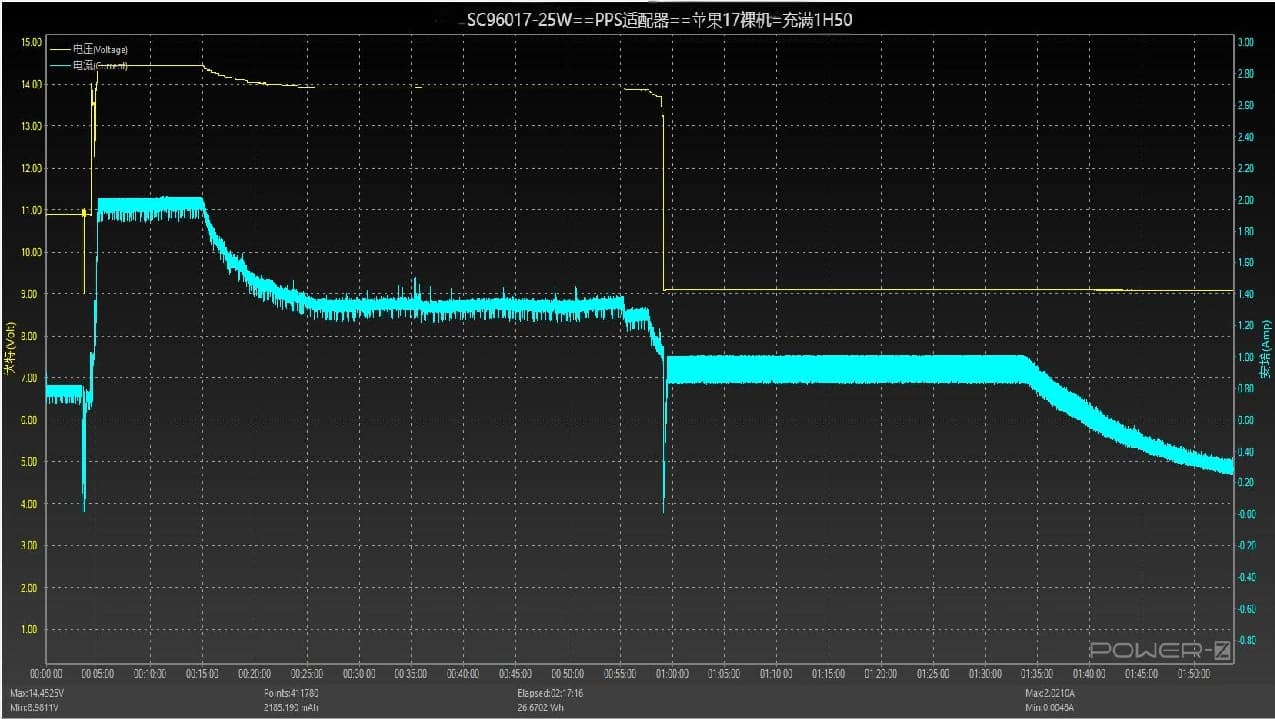Click the 2.80 tick on the current axis
Screen dimensions: 1275x719
point(1246,74)
